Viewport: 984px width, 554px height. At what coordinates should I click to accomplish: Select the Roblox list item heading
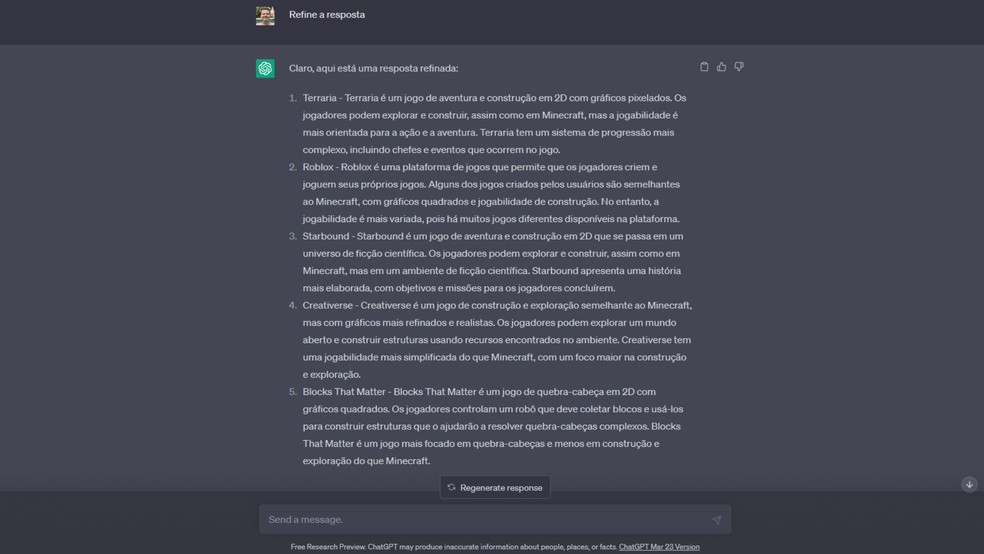(318, 167)
